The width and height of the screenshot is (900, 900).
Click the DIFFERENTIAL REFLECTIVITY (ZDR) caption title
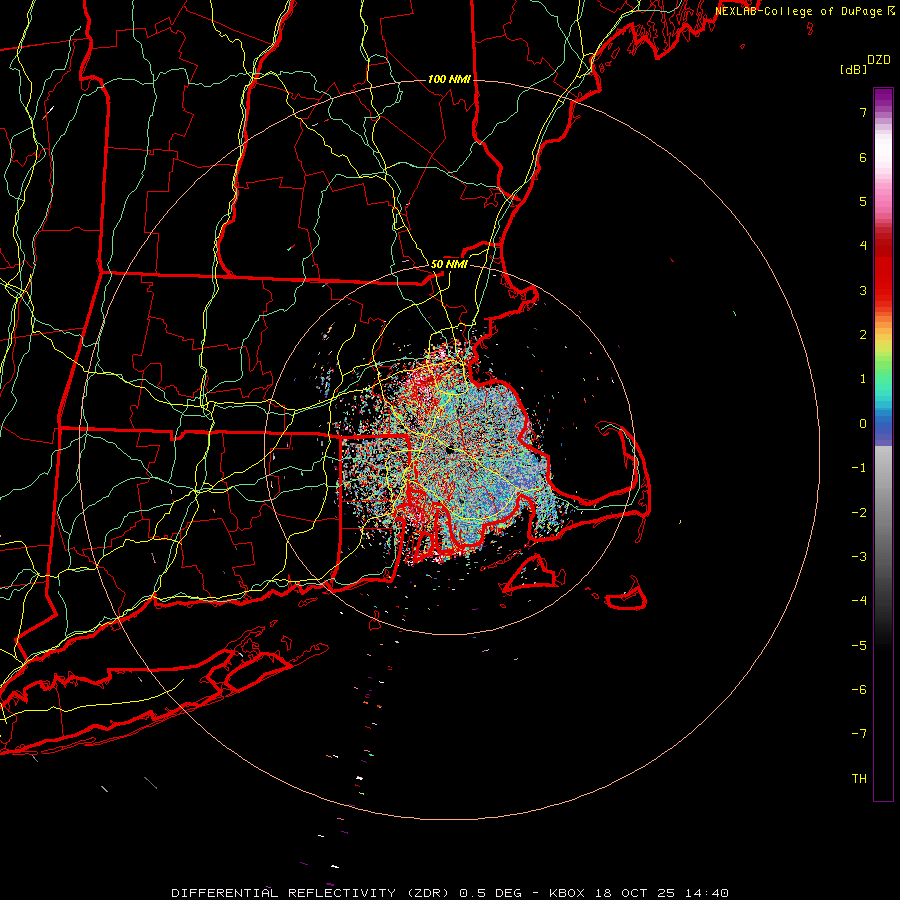click(313, 893)
